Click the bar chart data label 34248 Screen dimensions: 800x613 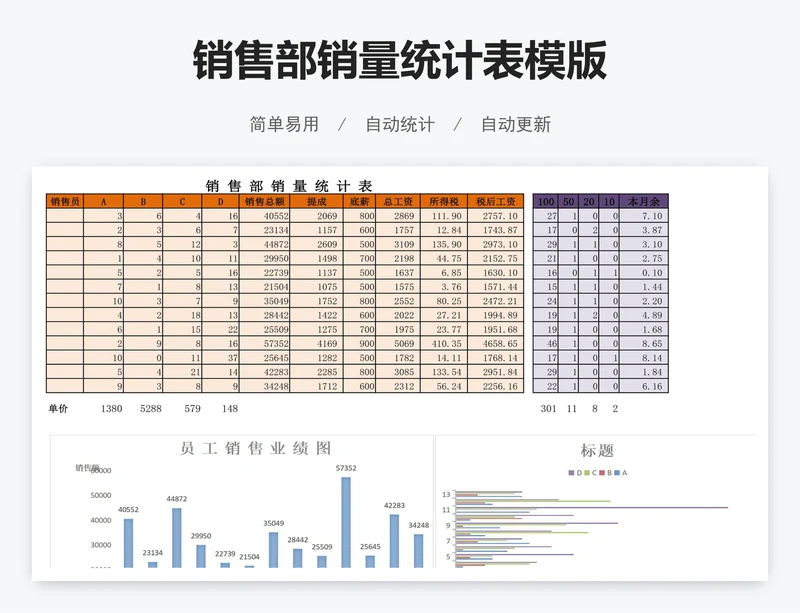(x=418, y=525)
